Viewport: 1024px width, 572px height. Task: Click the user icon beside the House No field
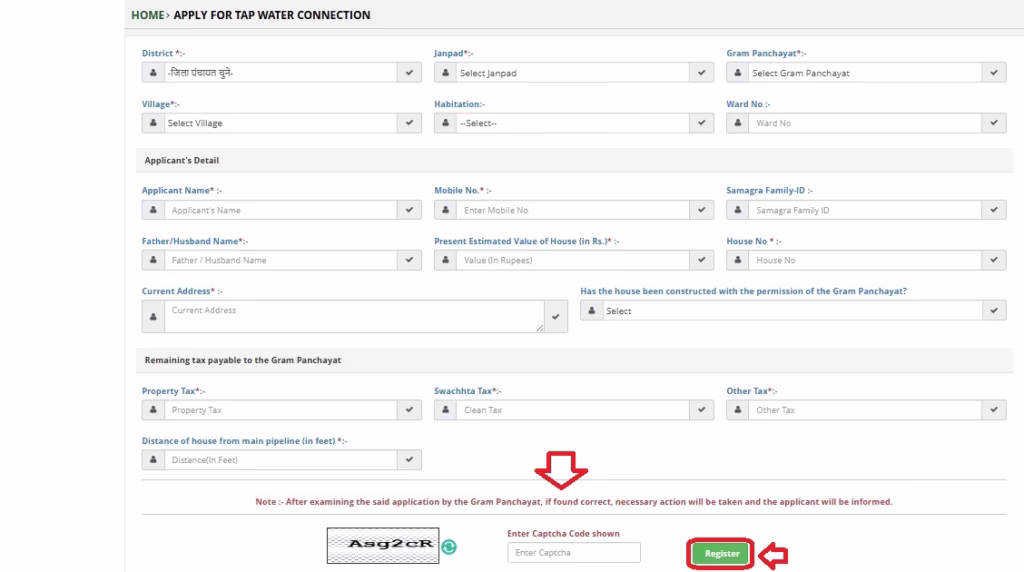pyautogui.click(x=738, y=260)
